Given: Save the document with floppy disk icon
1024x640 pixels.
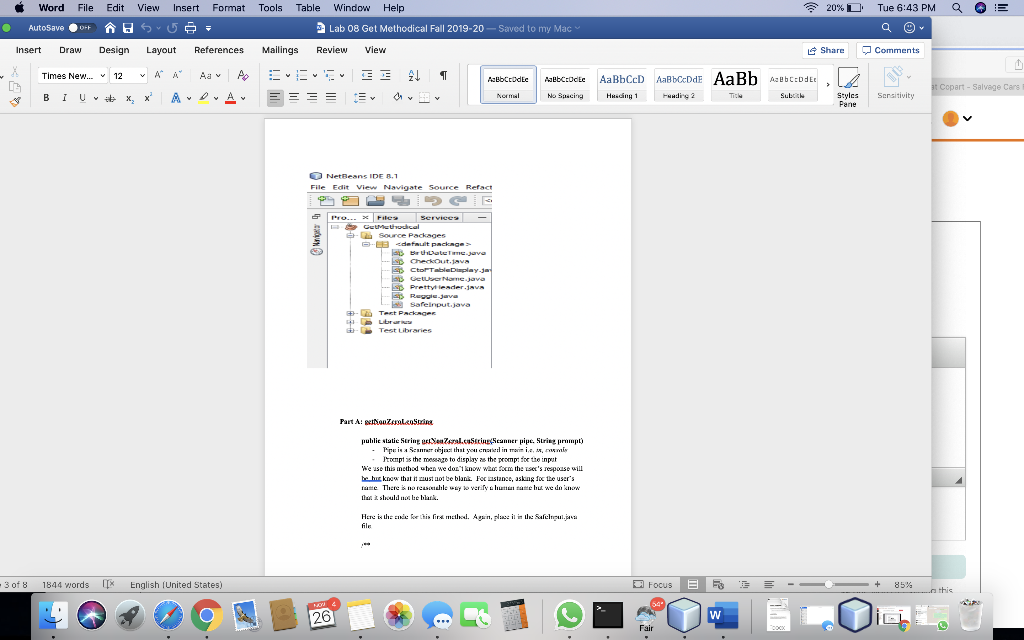Looking at the screenshot, I should point(128,28).
